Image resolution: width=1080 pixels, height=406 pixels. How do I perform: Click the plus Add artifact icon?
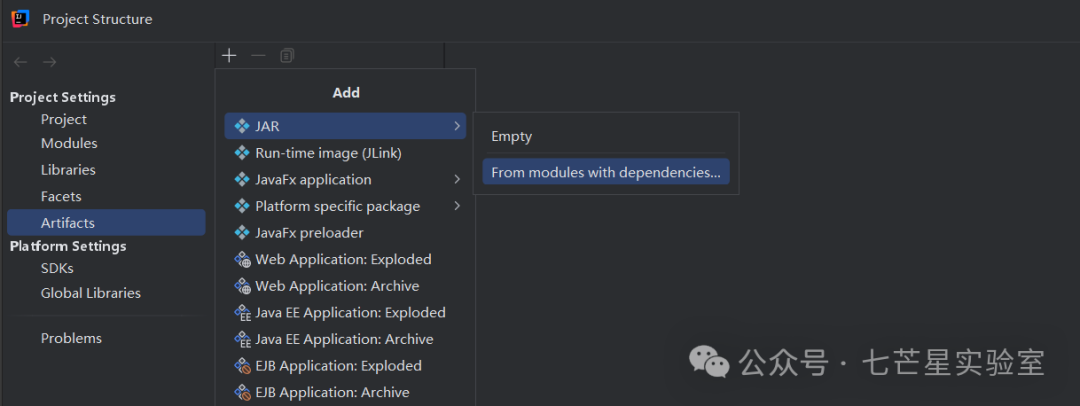pos(229,56)
